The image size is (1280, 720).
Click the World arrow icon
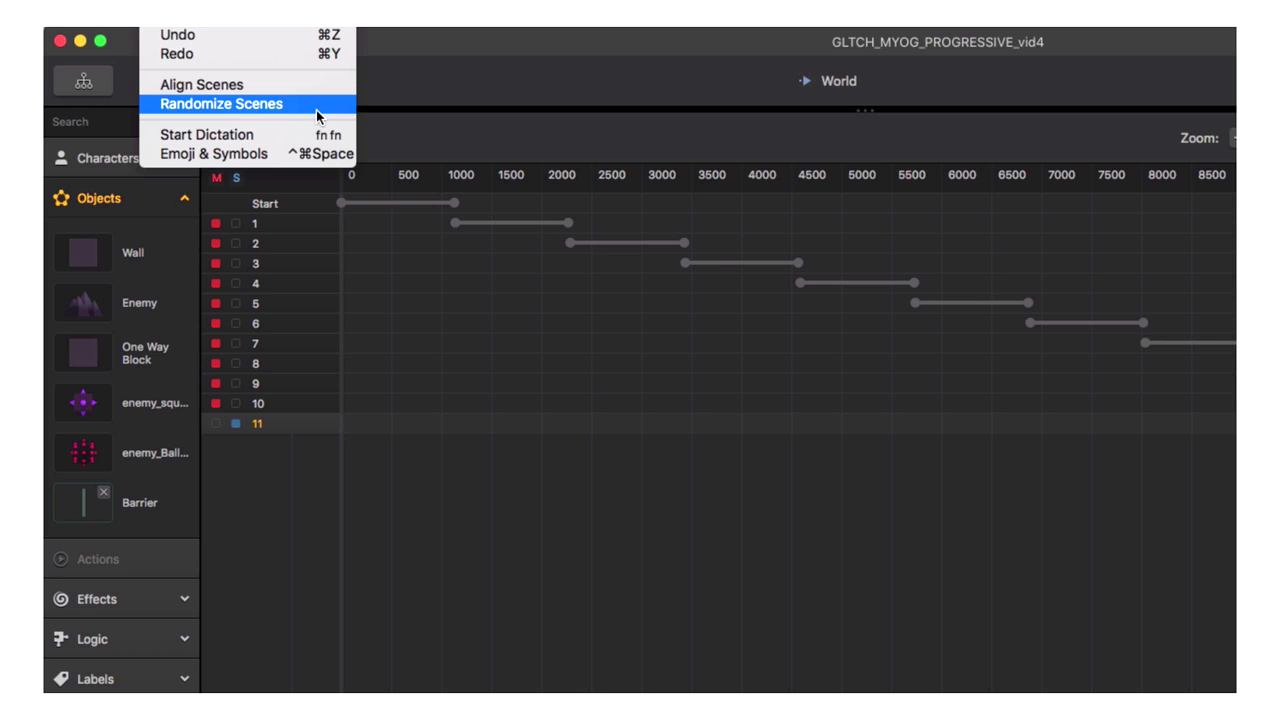point(805,81)
